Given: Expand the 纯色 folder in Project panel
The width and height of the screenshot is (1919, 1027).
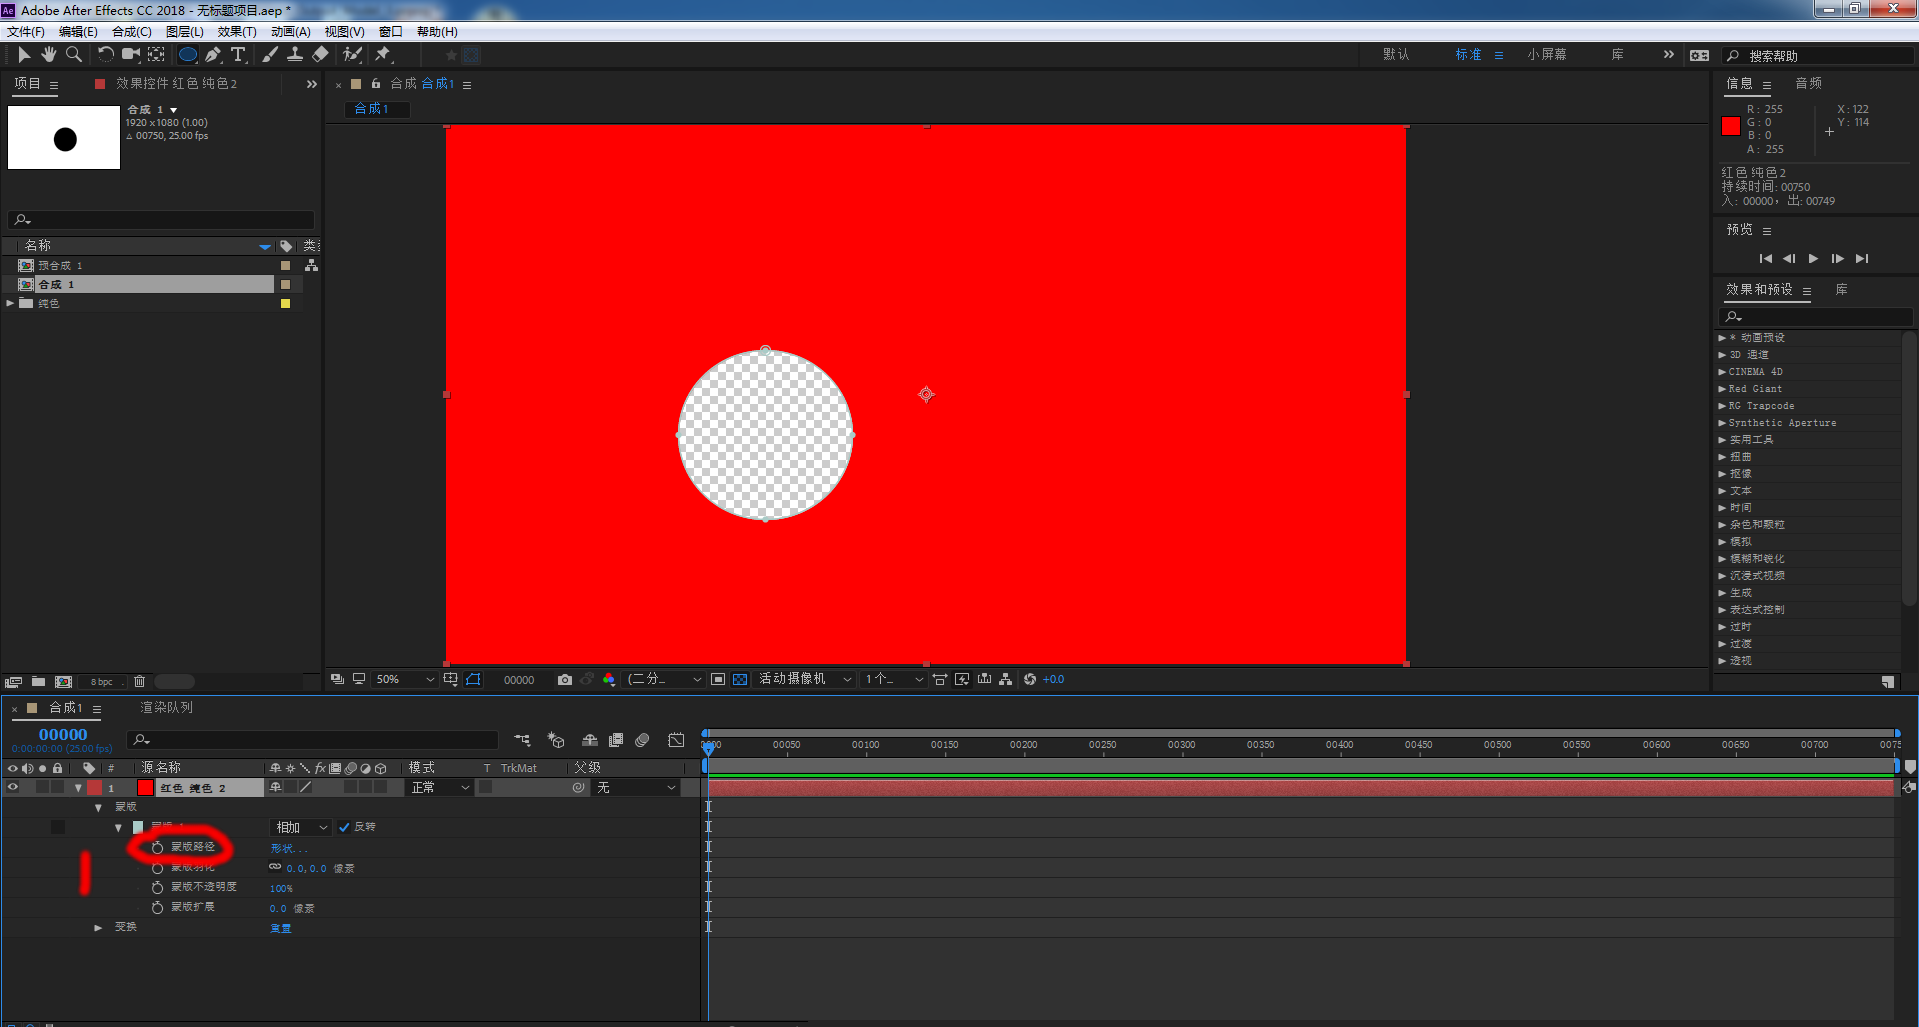Looking at the screenshot, I should pos(10,304).
